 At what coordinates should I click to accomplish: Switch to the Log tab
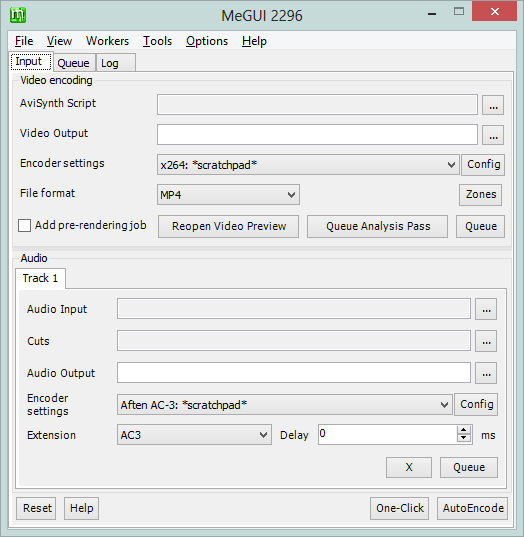point(116,63)
